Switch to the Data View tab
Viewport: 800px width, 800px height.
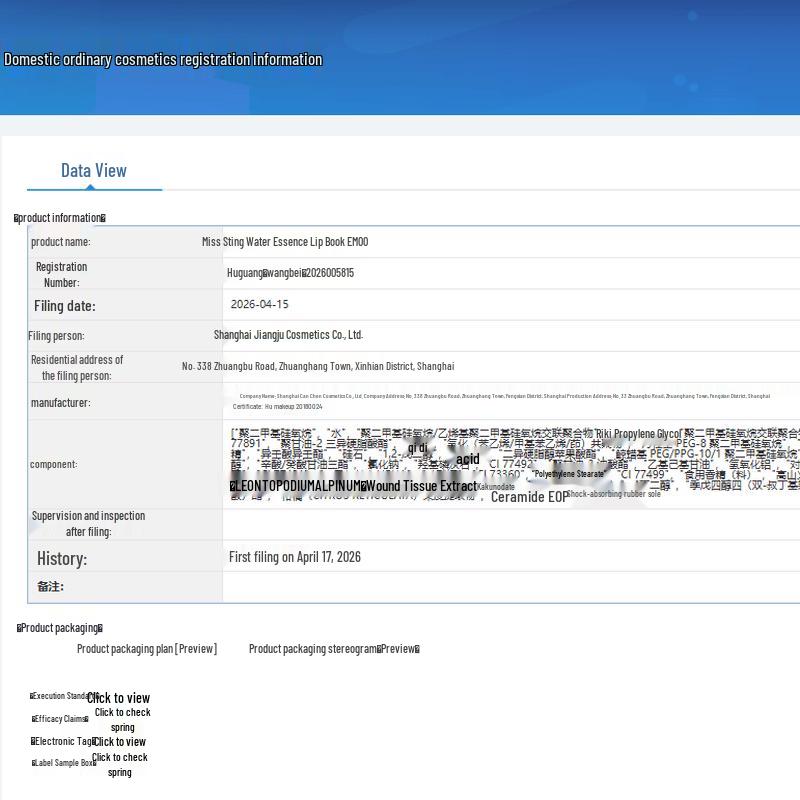coord(94,170)
